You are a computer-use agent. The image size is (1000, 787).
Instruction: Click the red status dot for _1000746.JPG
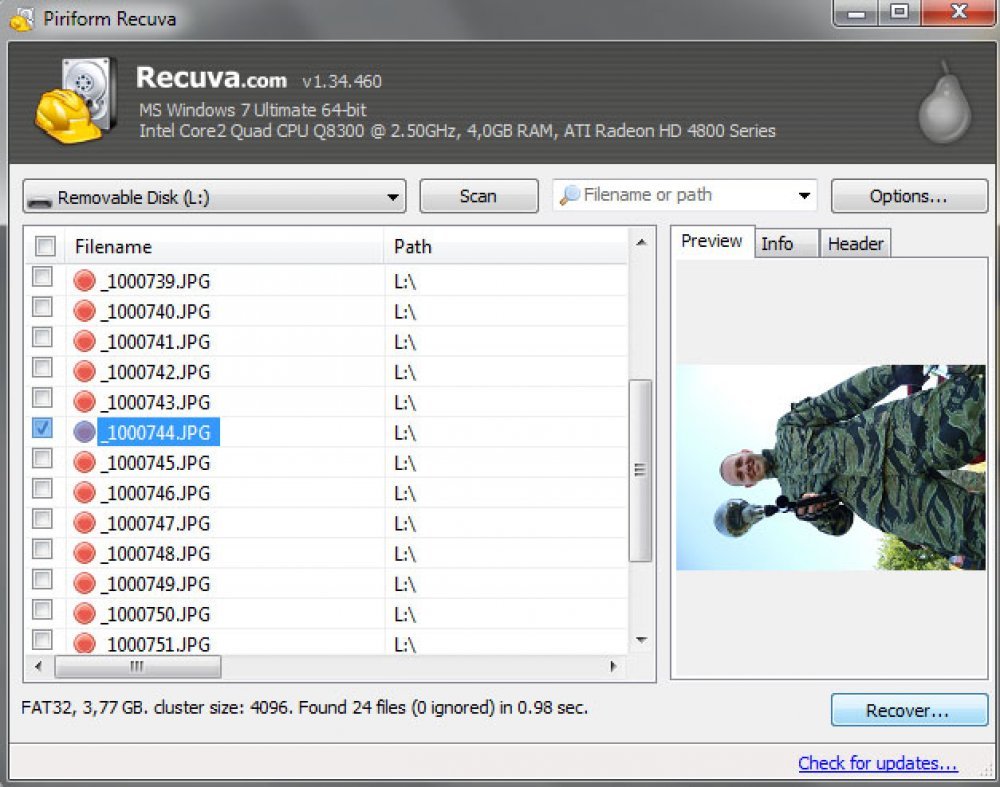[x=84, y=492]
